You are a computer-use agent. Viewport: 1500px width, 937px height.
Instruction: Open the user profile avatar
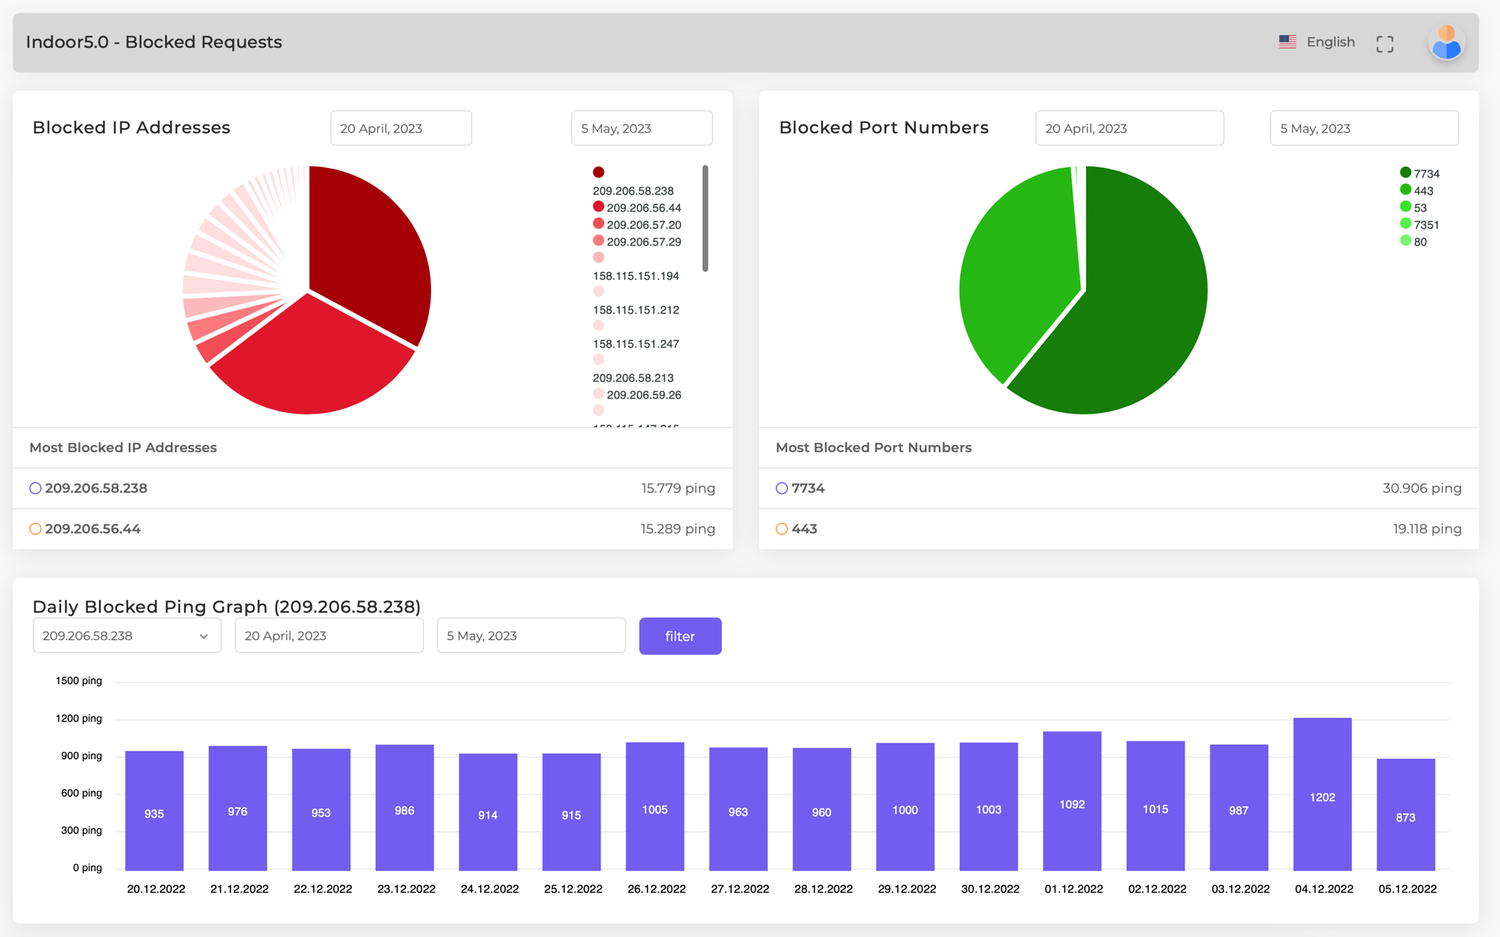[1446, 43]
